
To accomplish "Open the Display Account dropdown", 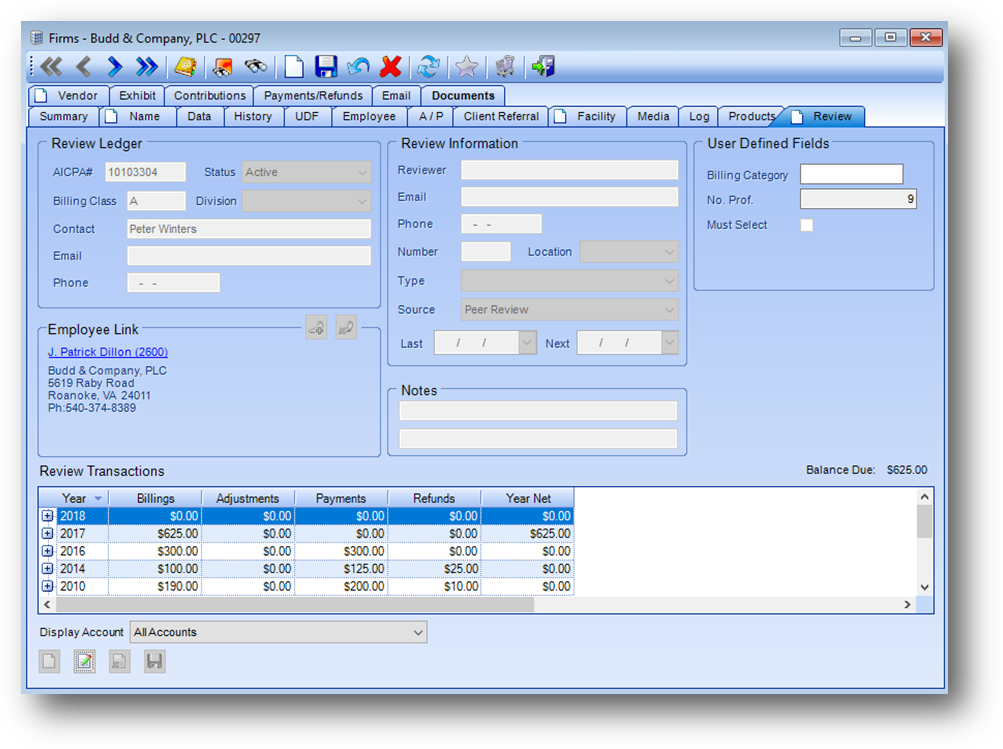I will pyautogui.click(x=417, y=632).
